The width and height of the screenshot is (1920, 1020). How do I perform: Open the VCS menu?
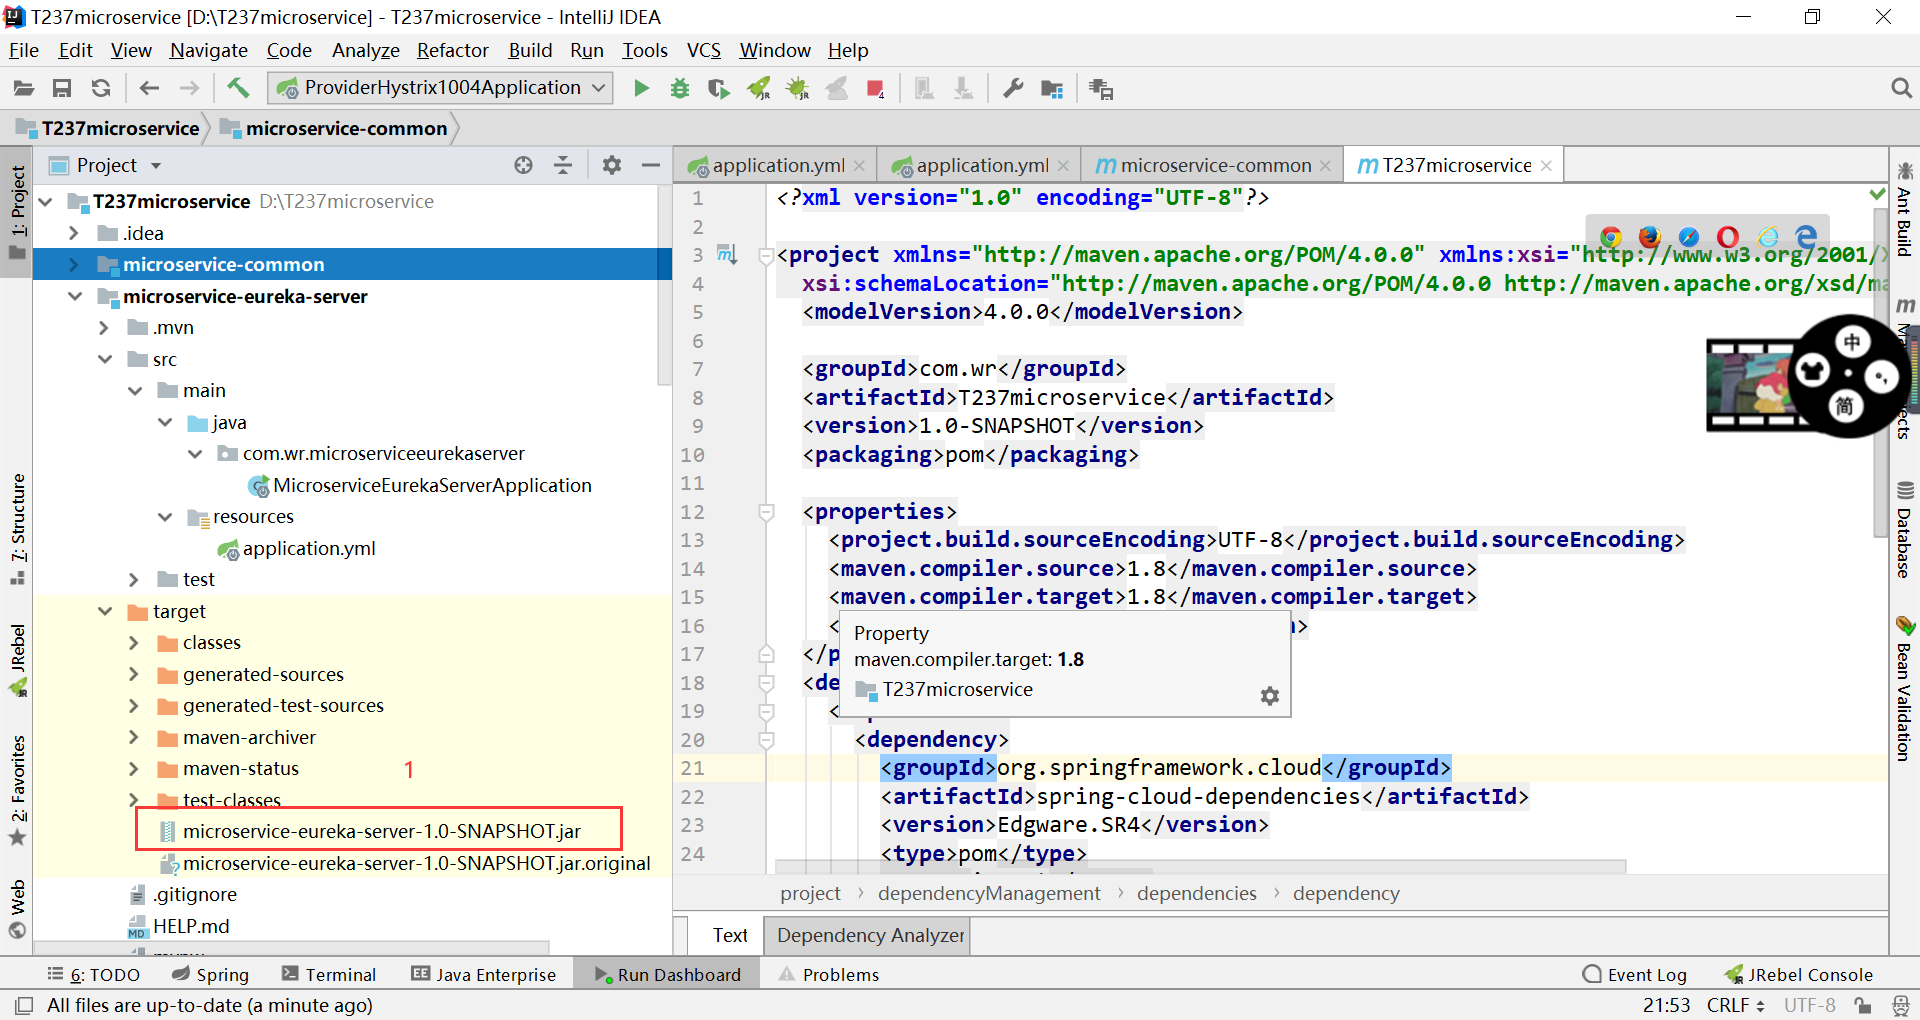tap(703, 50)
